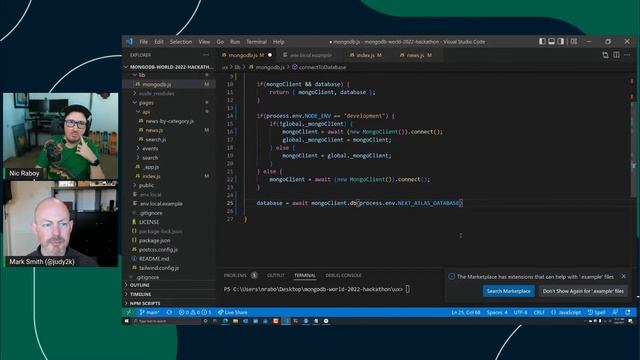The height and width of the screenshot is (360, 640).
Task: Expand the Outline section
Action: point(169,285)
